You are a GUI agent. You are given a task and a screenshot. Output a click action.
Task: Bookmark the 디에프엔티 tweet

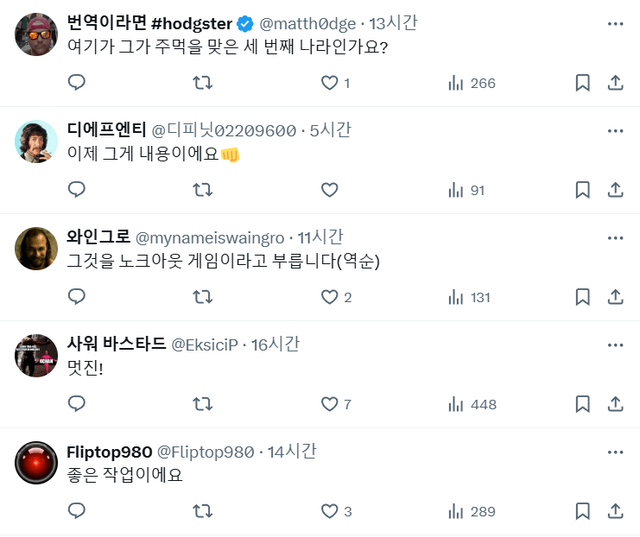[x=583, y=190]
